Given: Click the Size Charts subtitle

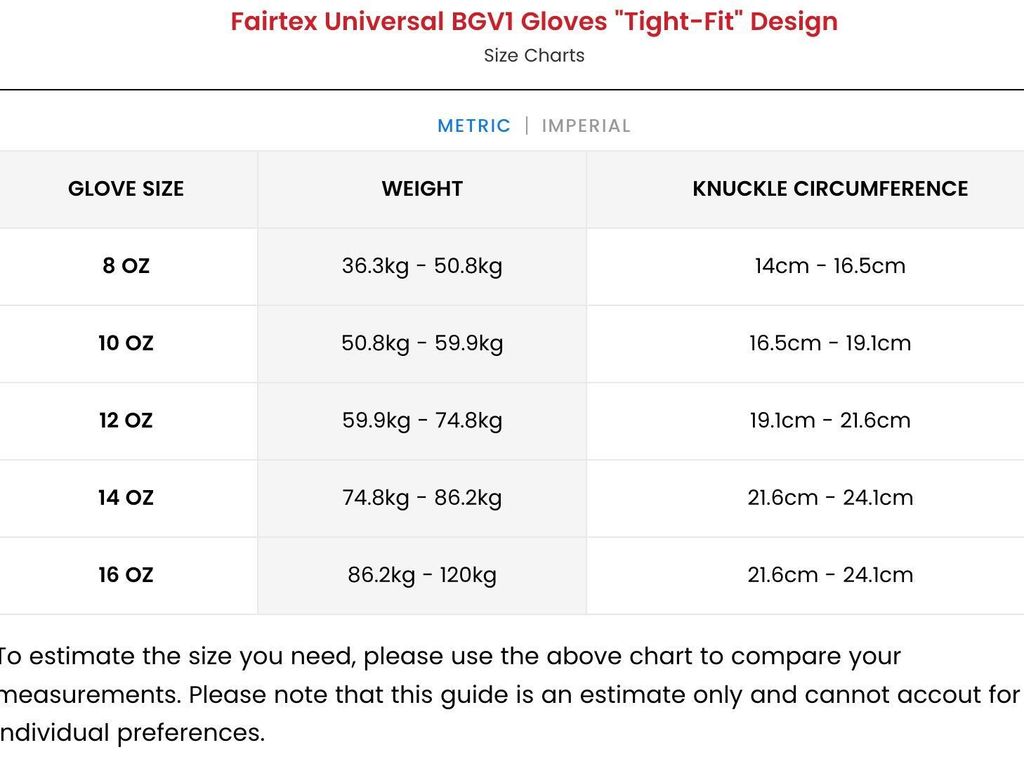Looking at the screenshot, I should tap(534, 56).
